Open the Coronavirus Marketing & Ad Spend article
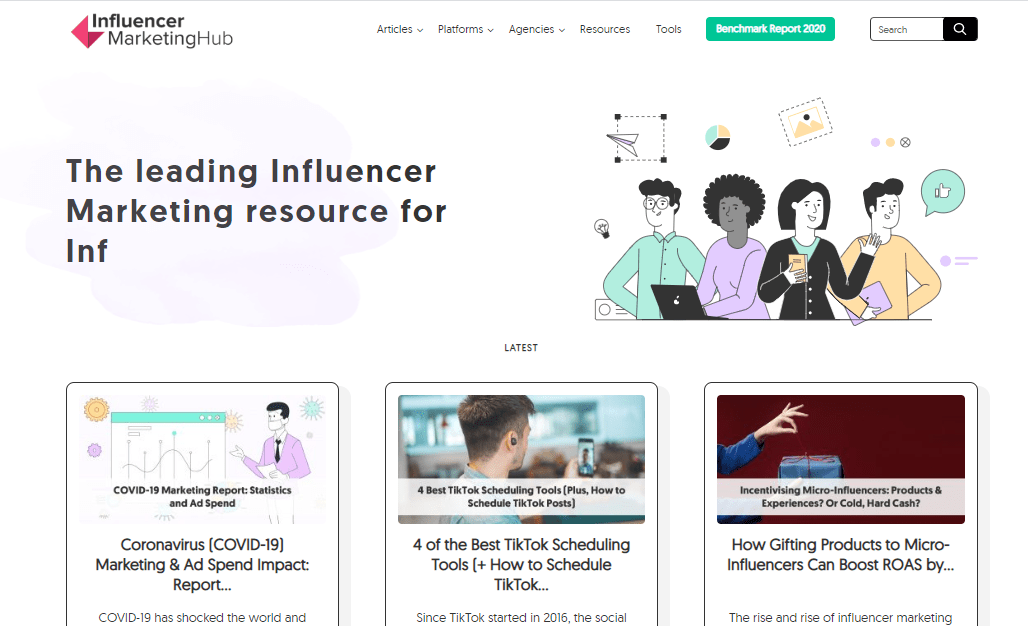Image resolution: width=1028 pixels, height=626 pixels. pyautogui.click(x=202, y=564)
